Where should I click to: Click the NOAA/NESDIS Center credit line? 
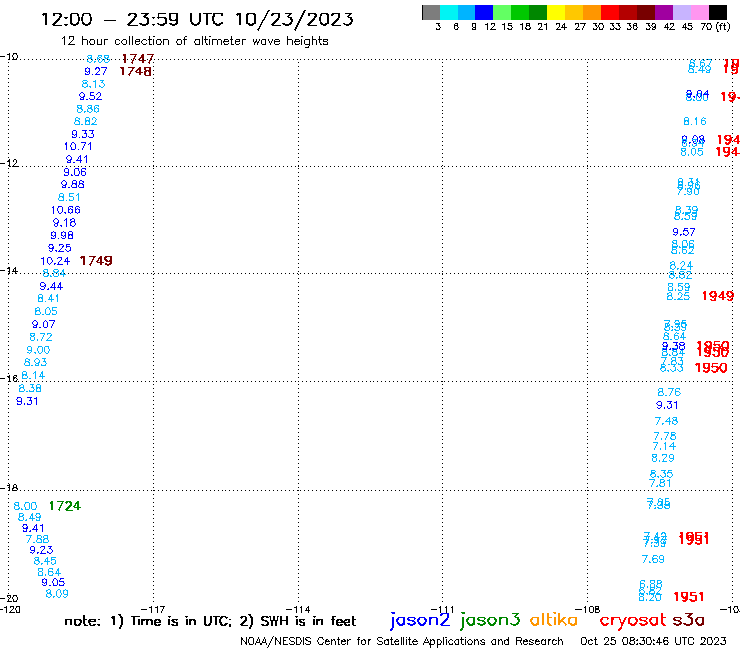click(402, 641)
